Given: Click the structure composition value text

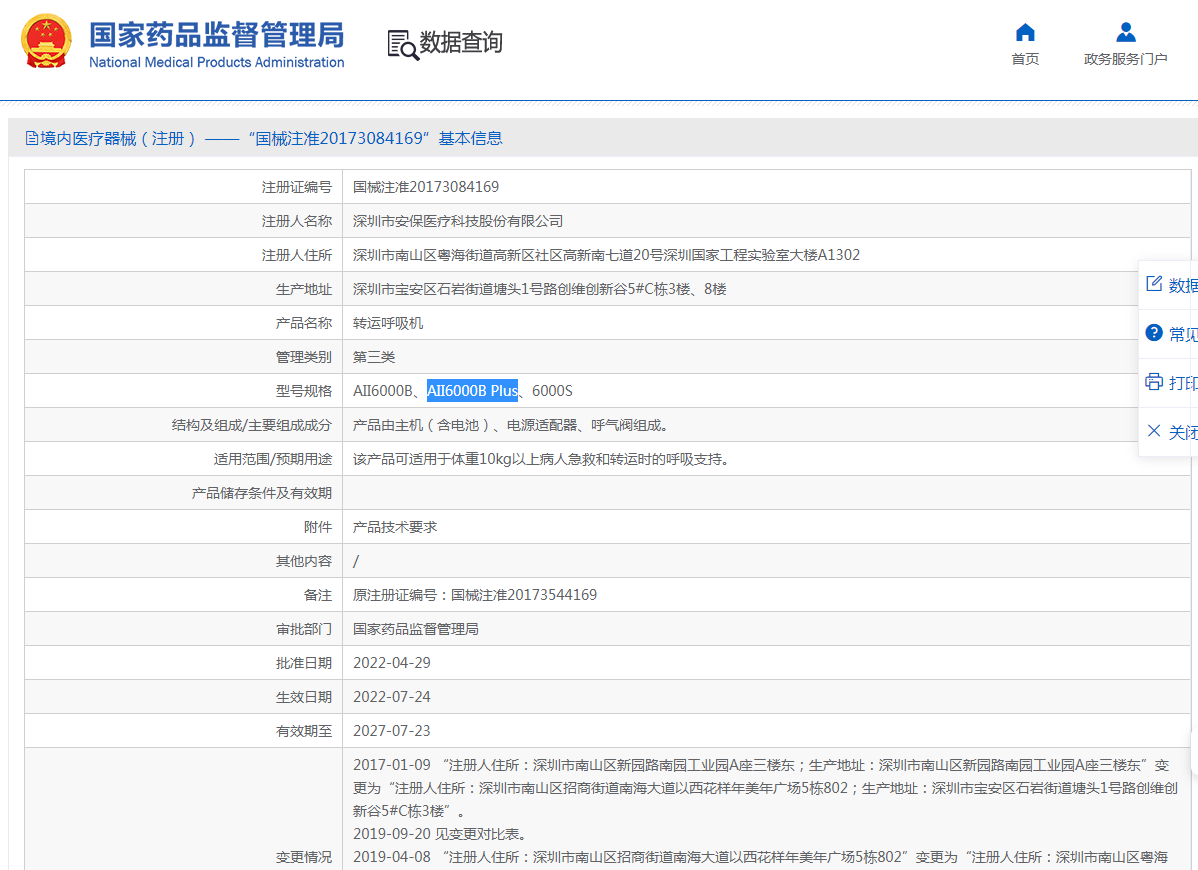Looking at the screenshot, I should 510,425.
